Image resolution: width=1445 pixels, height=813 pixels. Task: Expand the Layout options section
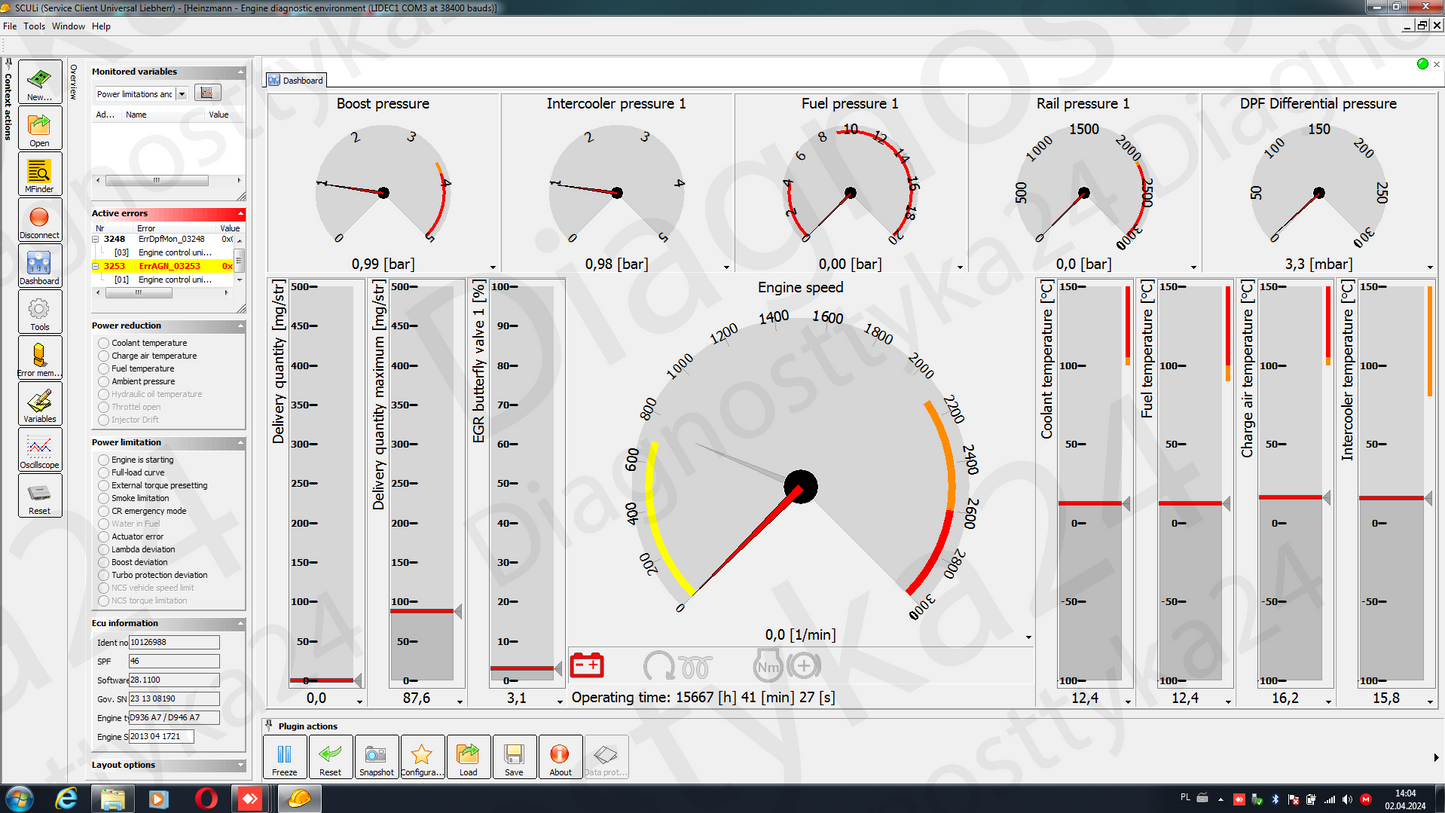coord(240,765)
